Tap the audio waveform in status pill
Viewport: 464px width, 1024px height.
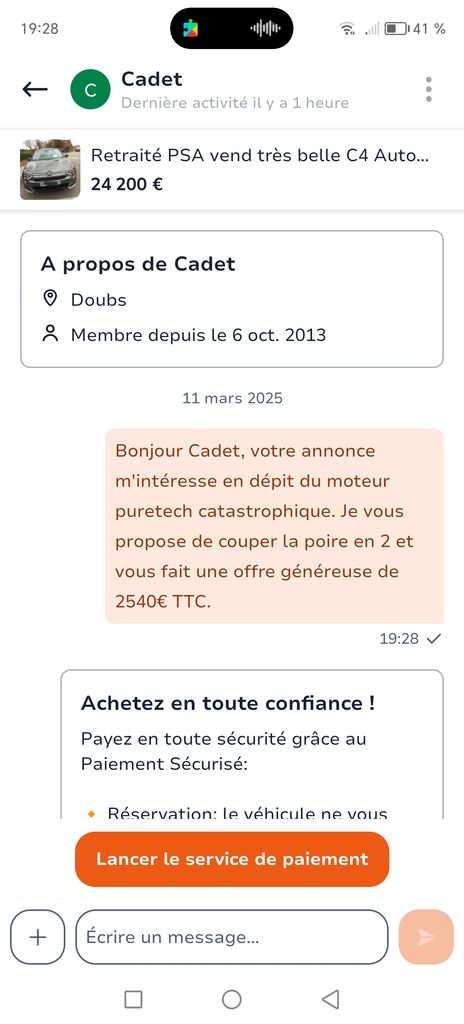click(x=265, y=28)
